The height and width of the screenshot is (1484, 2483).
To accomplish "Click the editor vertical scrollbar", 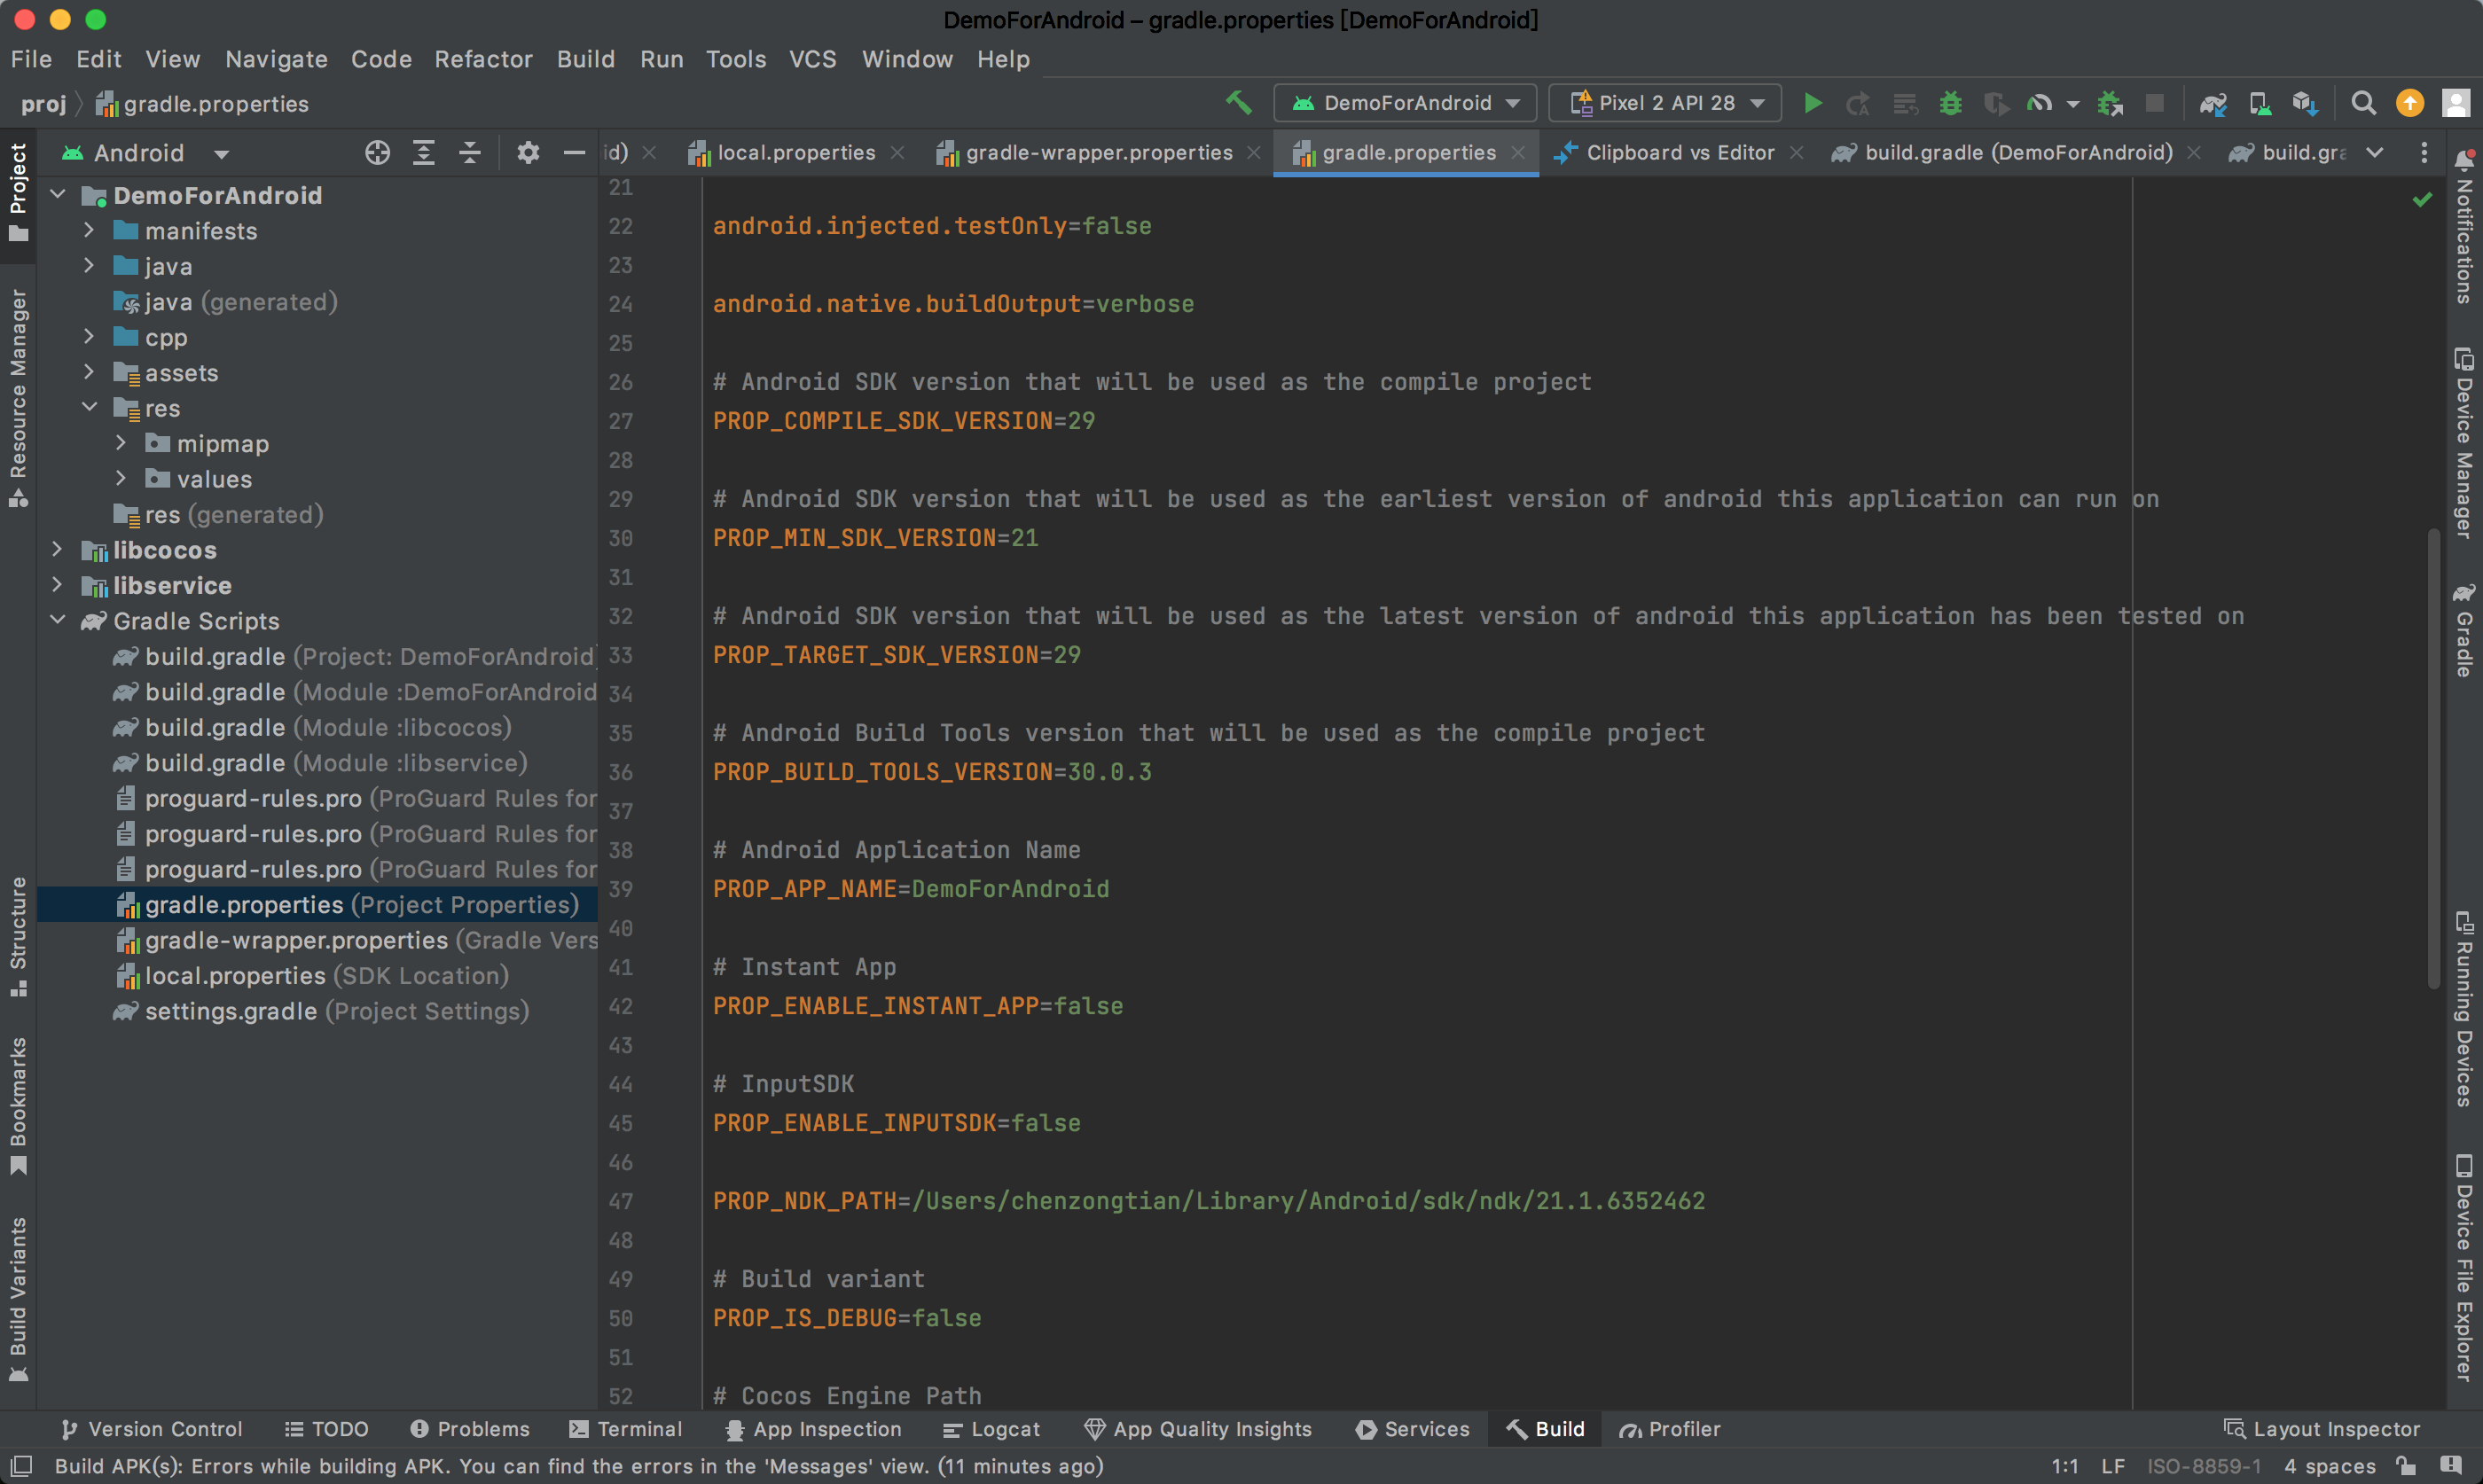I will 2433,760.
